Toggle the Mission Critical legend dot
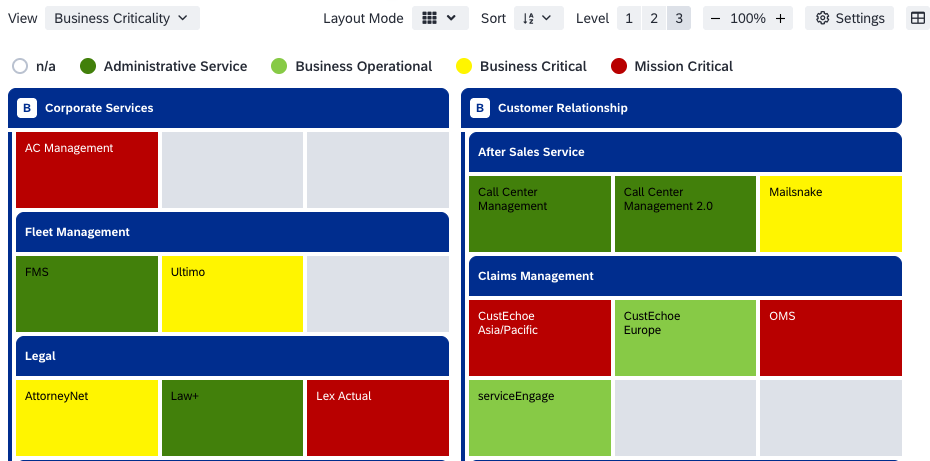This screenshot has height=461, width=930. (x=619, y=66)
